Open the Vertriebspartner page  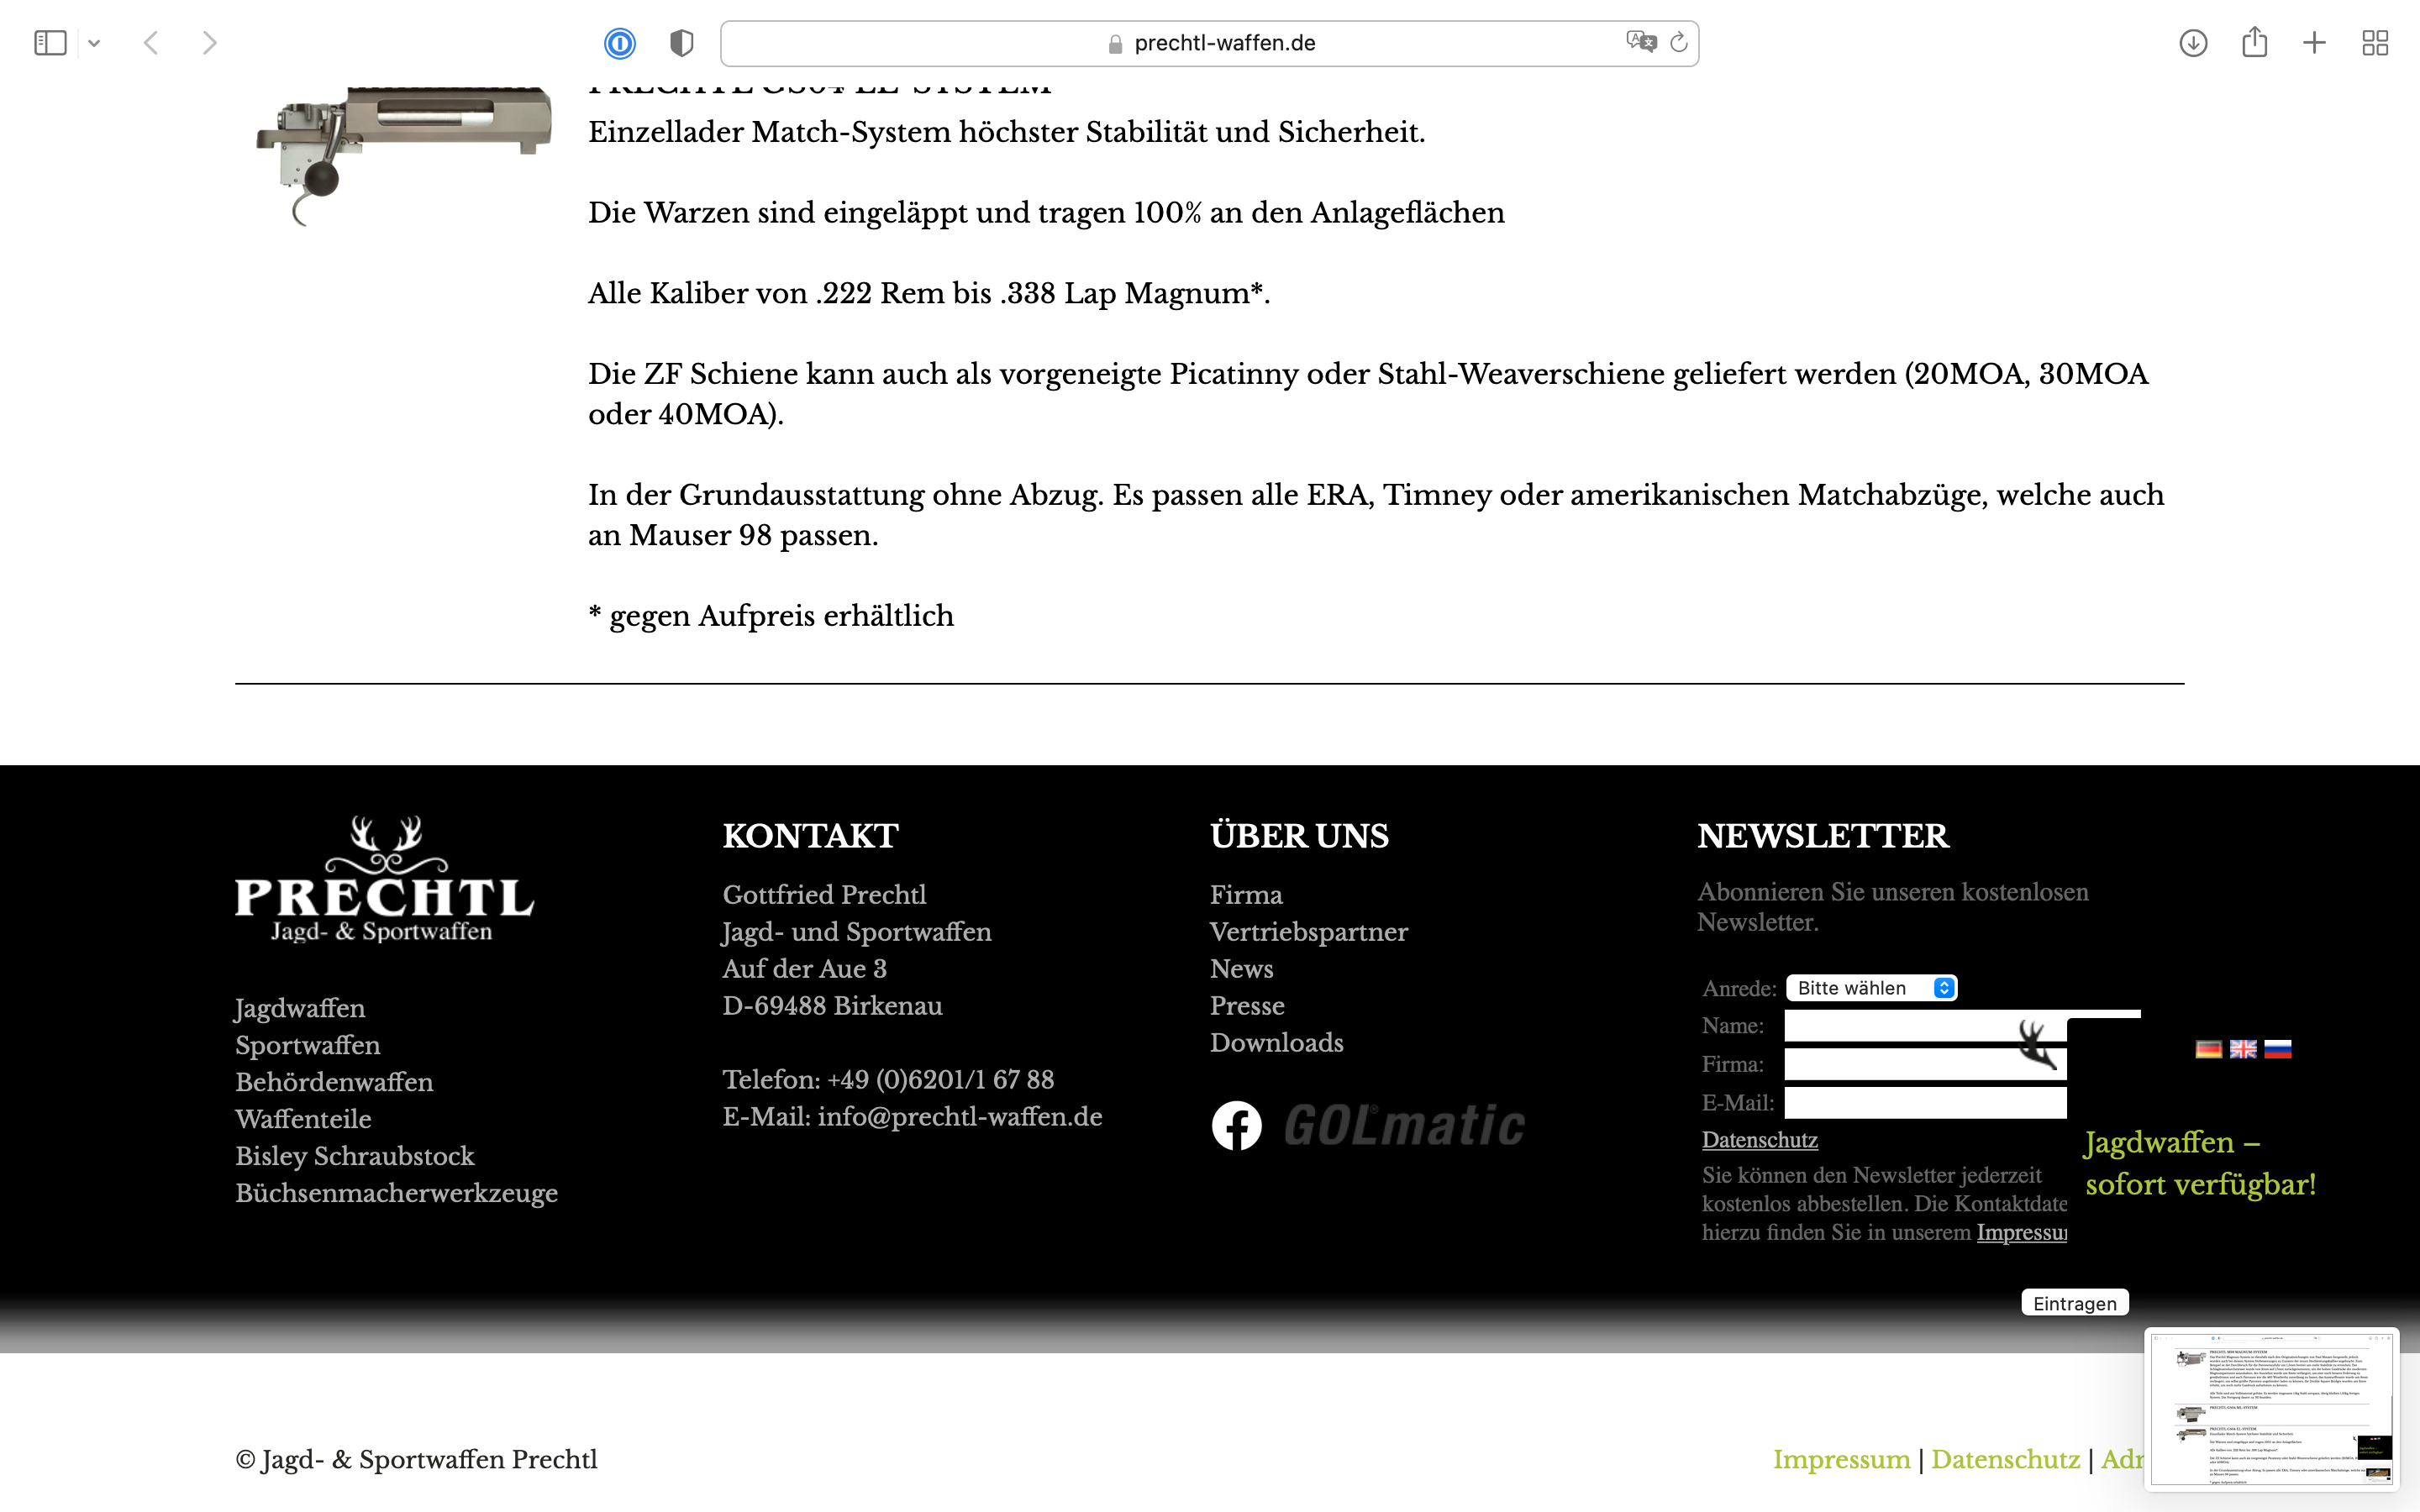(1309, 932)
